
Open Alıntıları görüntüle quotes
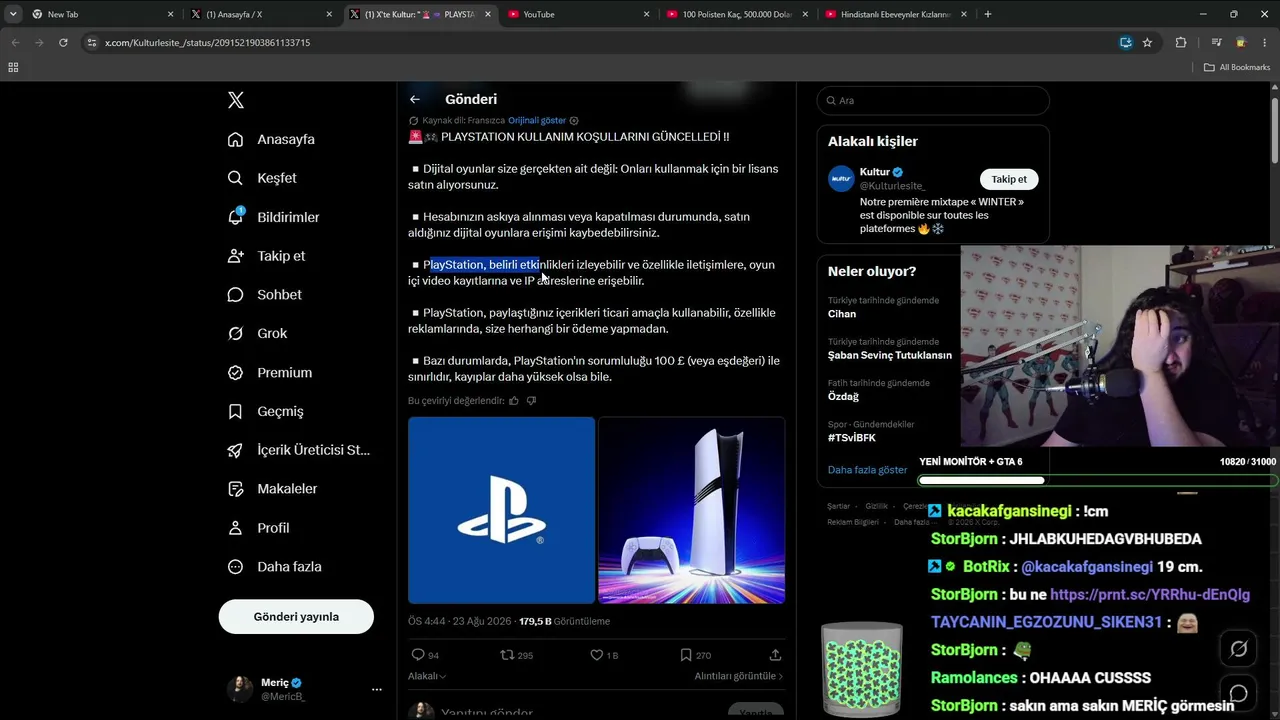click(x=739, y=676)
